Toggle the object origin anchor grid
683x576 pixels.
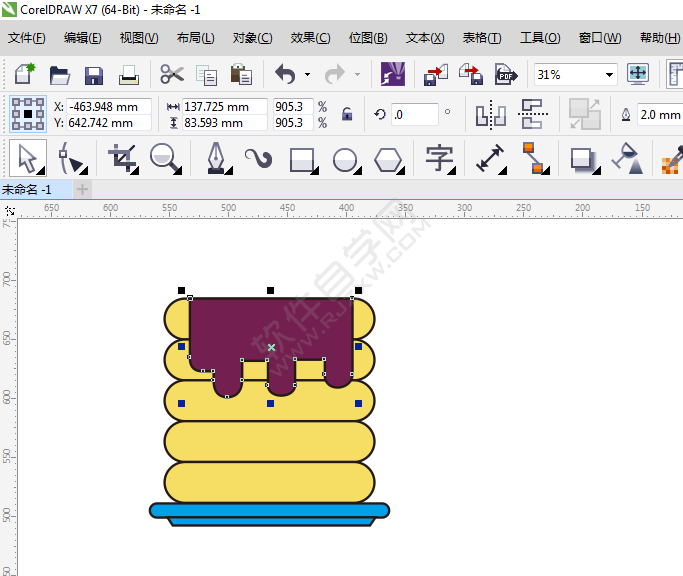pos(28,115)
